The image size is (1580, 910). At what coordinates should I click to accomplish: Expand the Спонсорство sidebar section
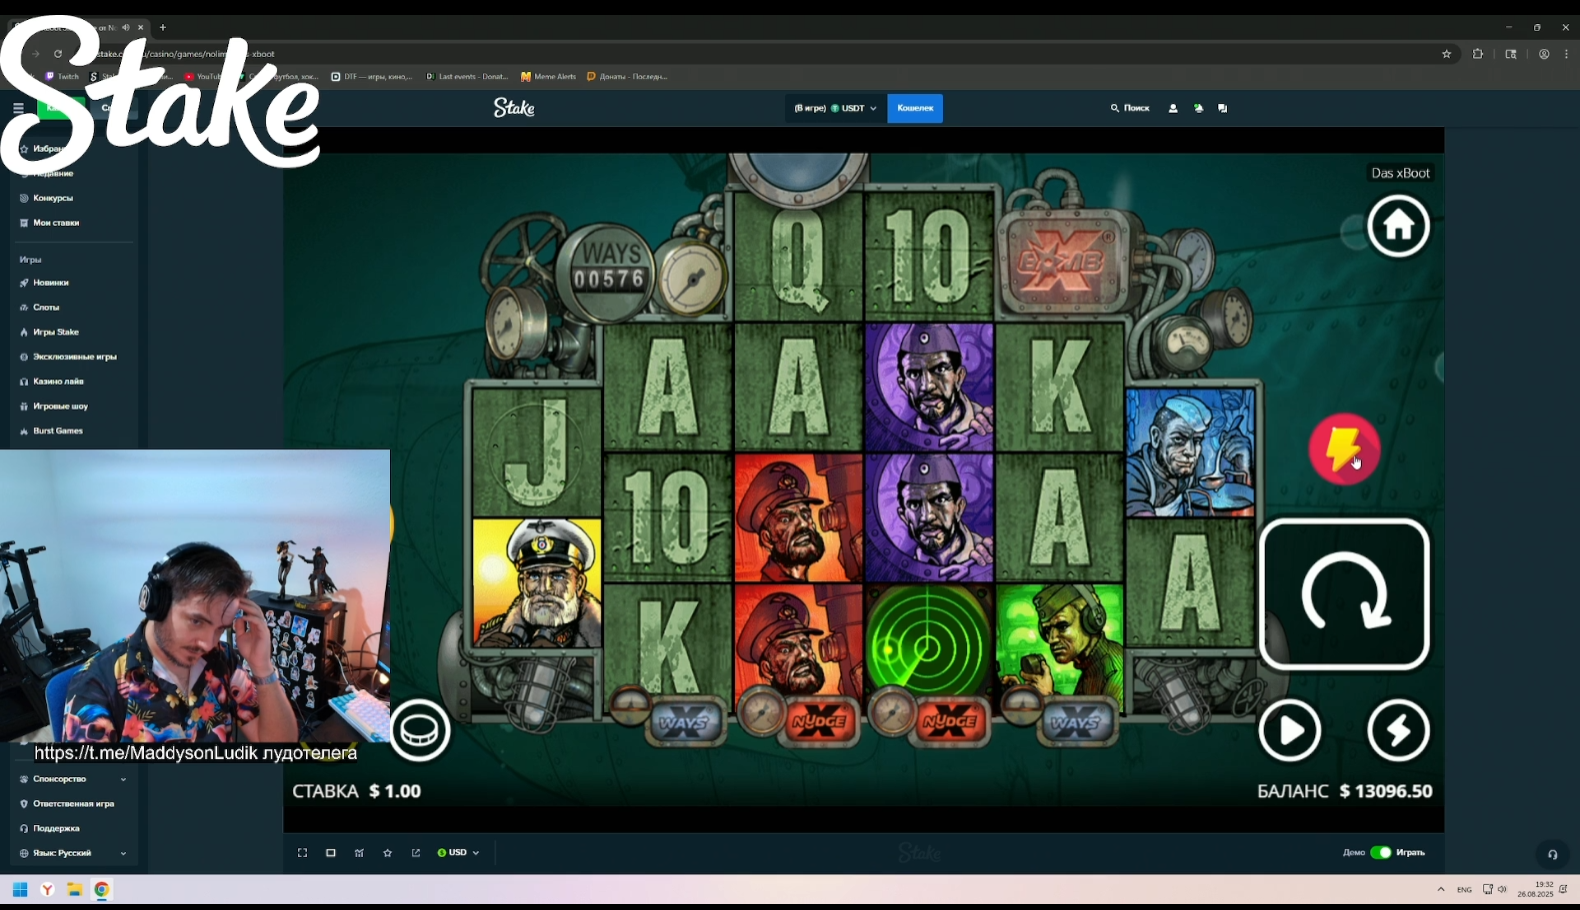72,779
